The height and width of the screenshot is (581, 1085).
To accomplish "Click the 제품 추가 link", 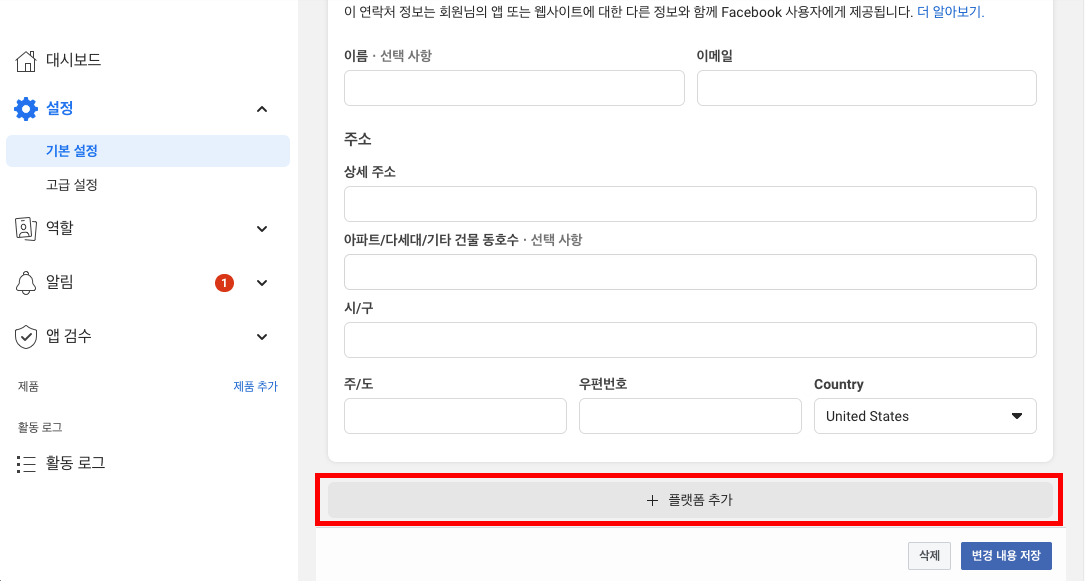I will (x=255, y=387).
